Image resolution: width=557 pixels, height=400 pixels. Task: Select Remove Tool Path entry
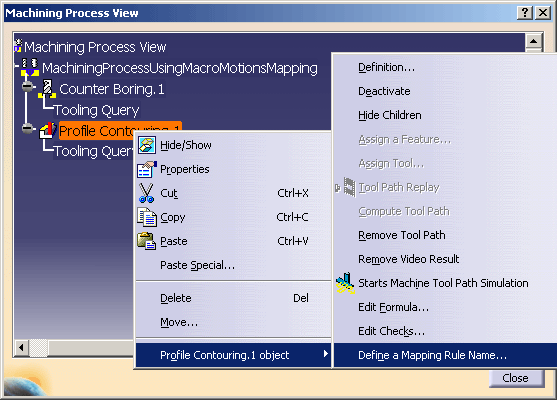coord(401,235)
